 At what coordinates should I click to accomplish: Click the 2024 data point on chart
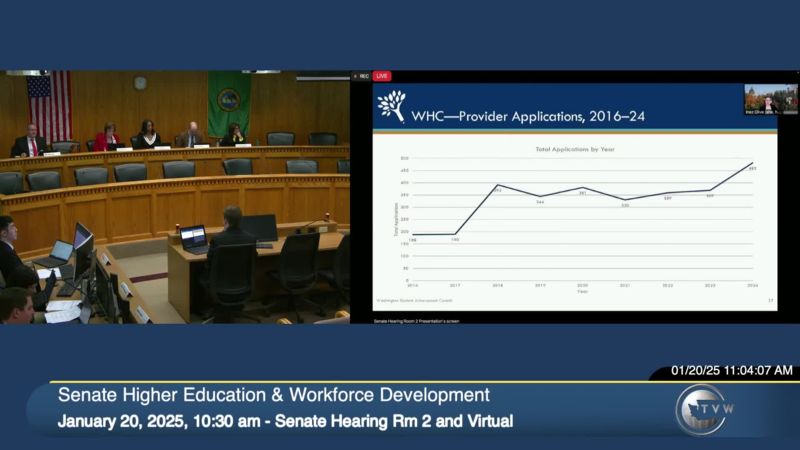(753, 163)
